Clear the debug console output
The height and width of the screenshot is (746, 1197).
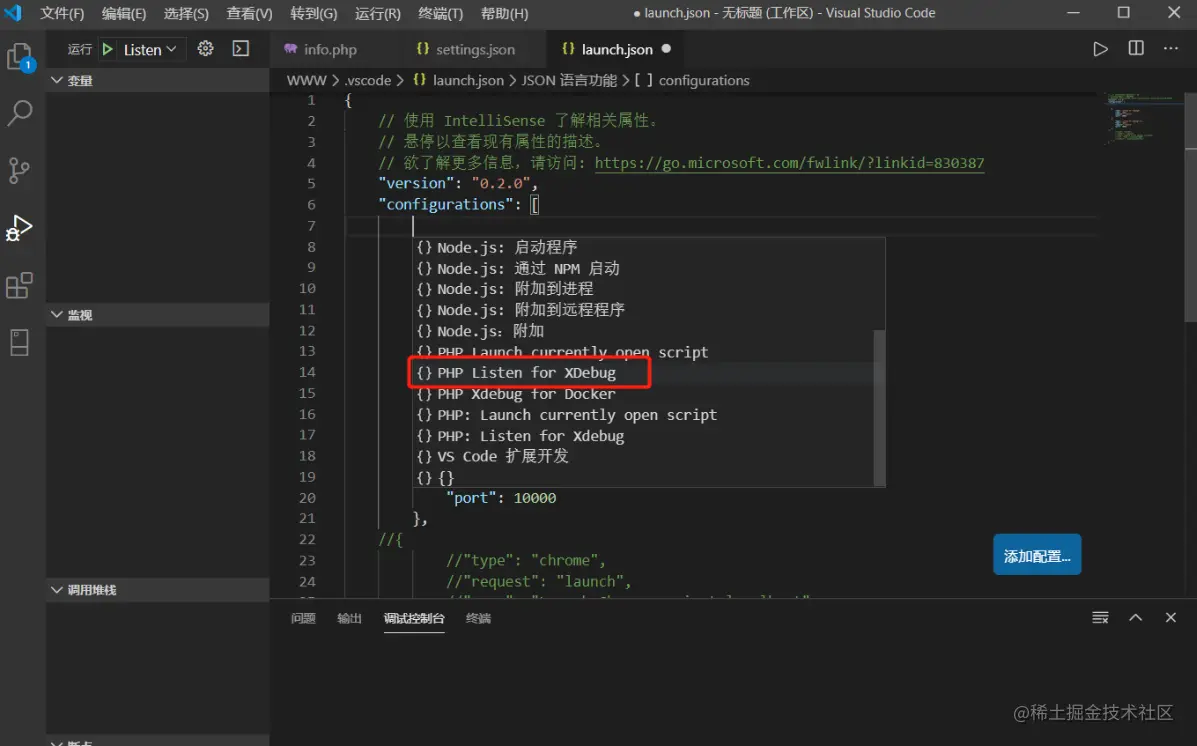(1100, 617)
